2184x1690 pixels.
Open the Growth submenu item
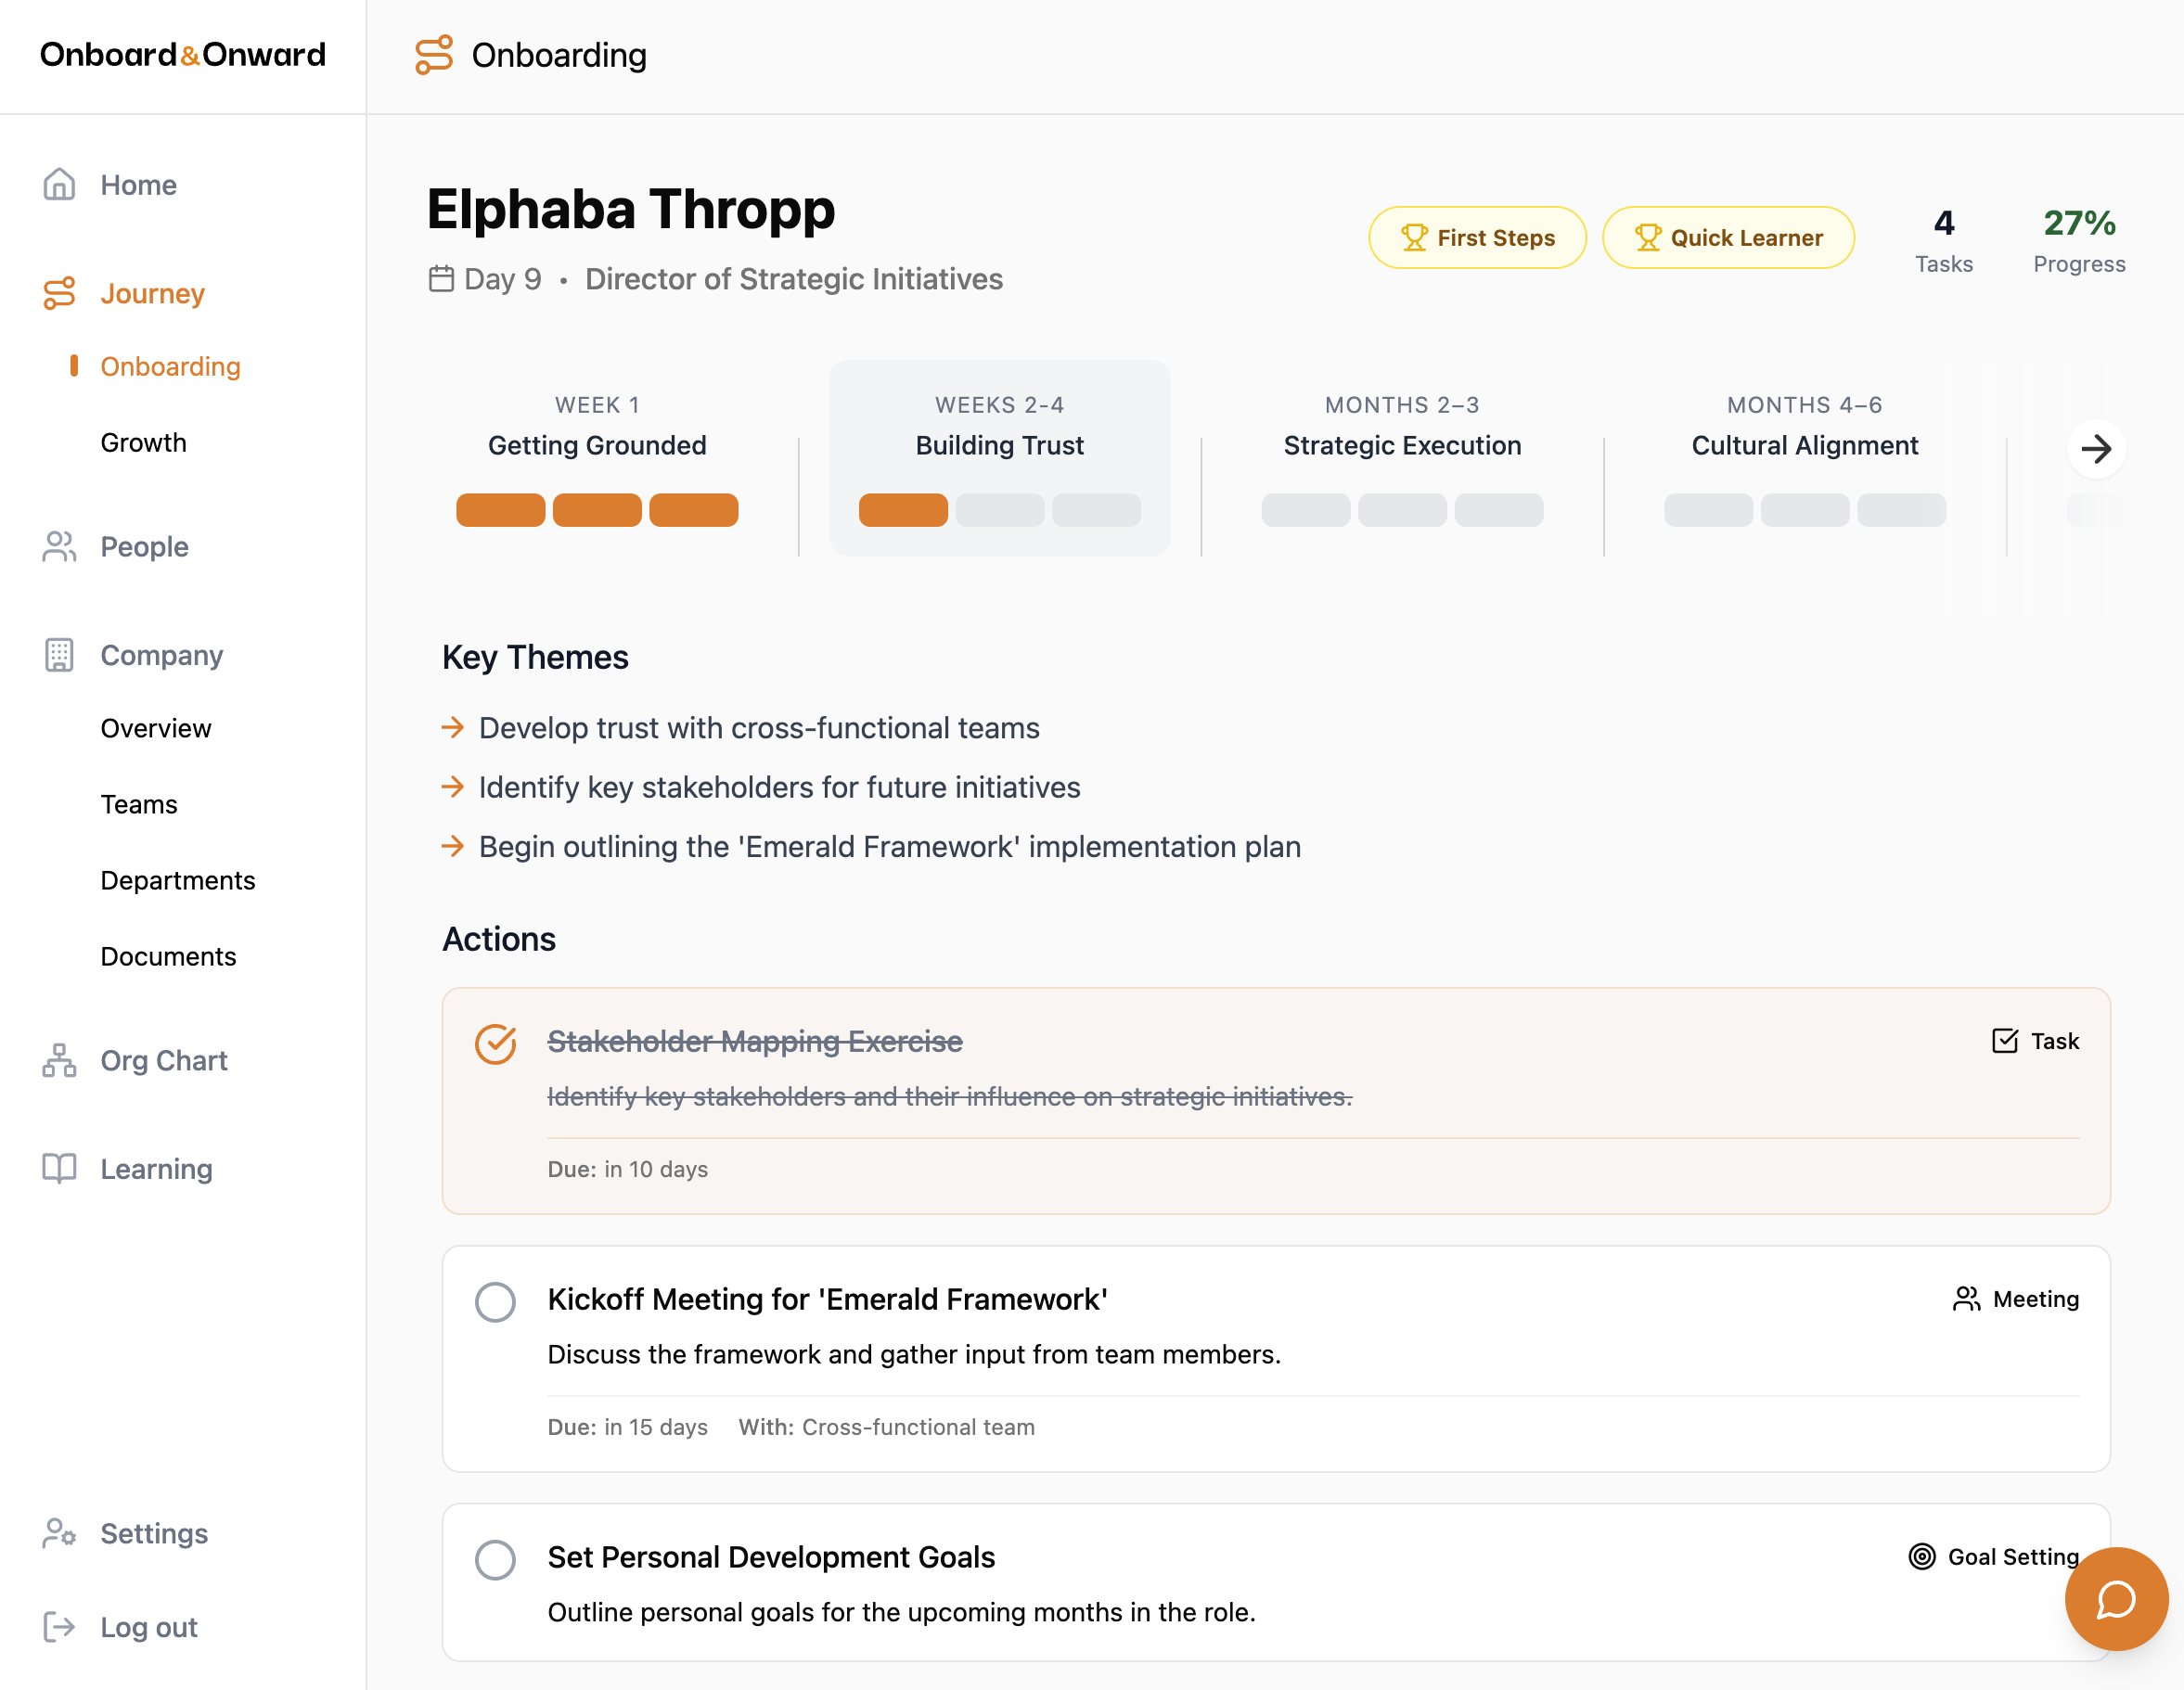tap(143, 442)
